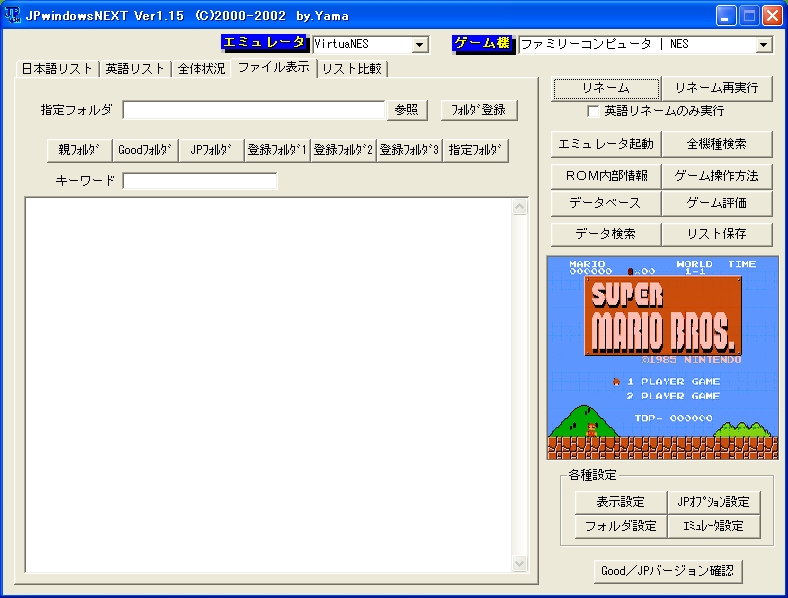Click the リスト保存 button
The height and width of the screenshot is (598, 788).
pyautogui.click(x=717, y=234)
